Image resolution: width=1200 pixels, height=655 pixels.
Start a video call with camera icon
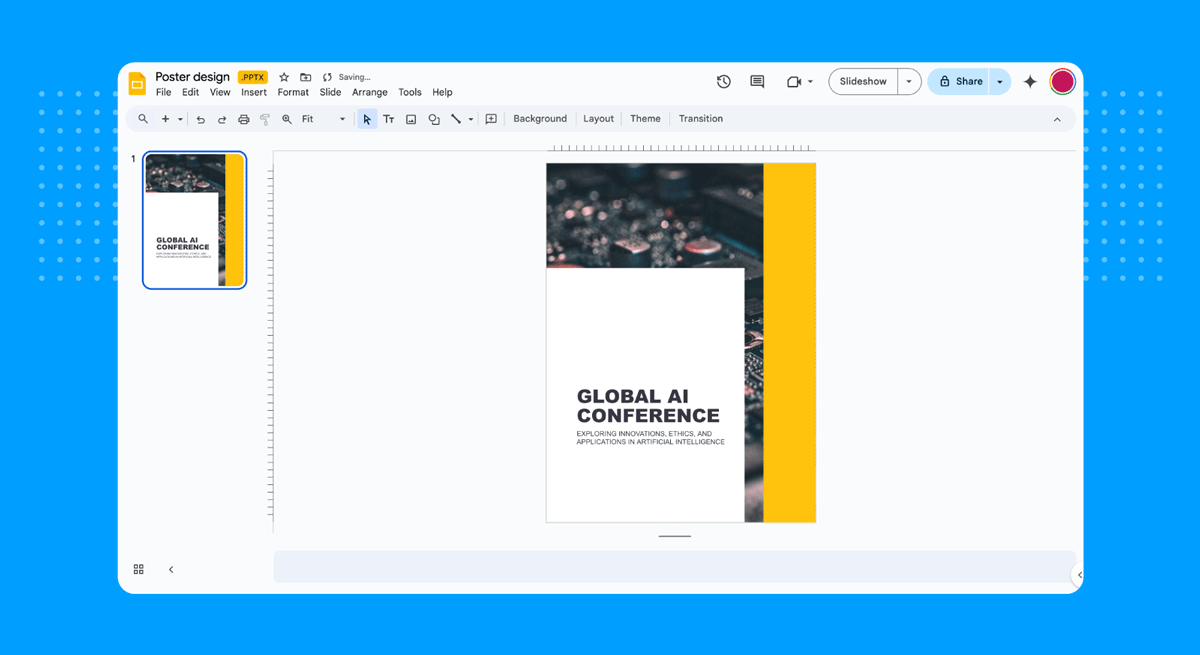point(794,82)
